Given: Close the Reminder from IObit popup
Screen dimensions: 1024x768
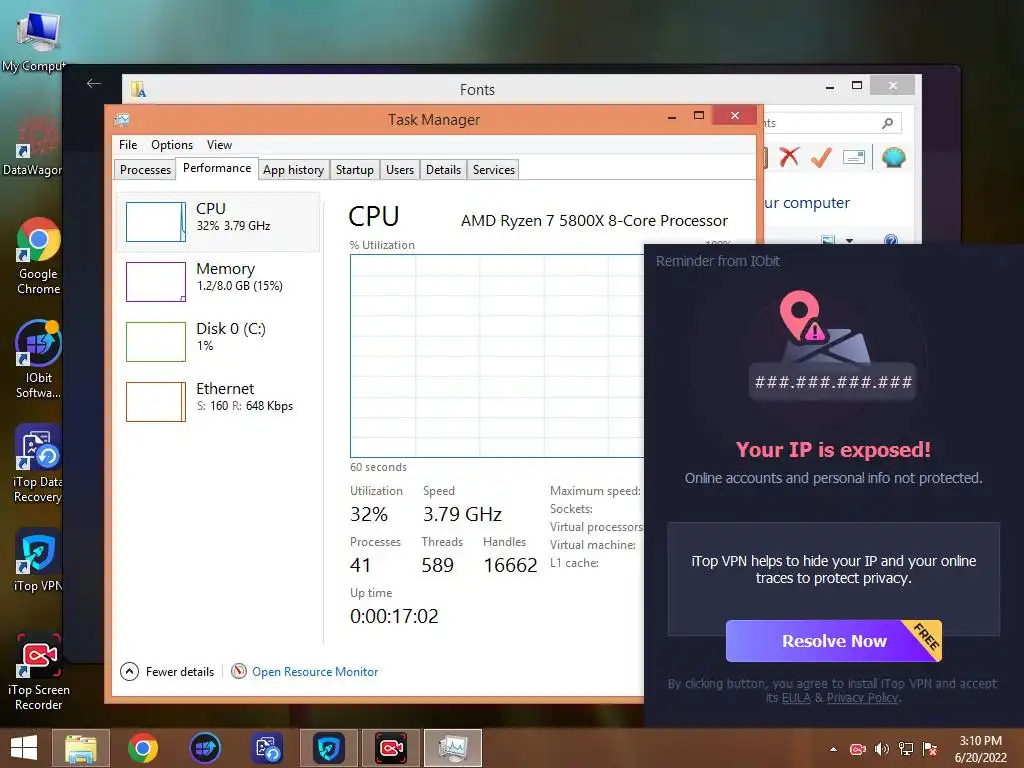Looking at the screenshot, I should (1004, 261).
